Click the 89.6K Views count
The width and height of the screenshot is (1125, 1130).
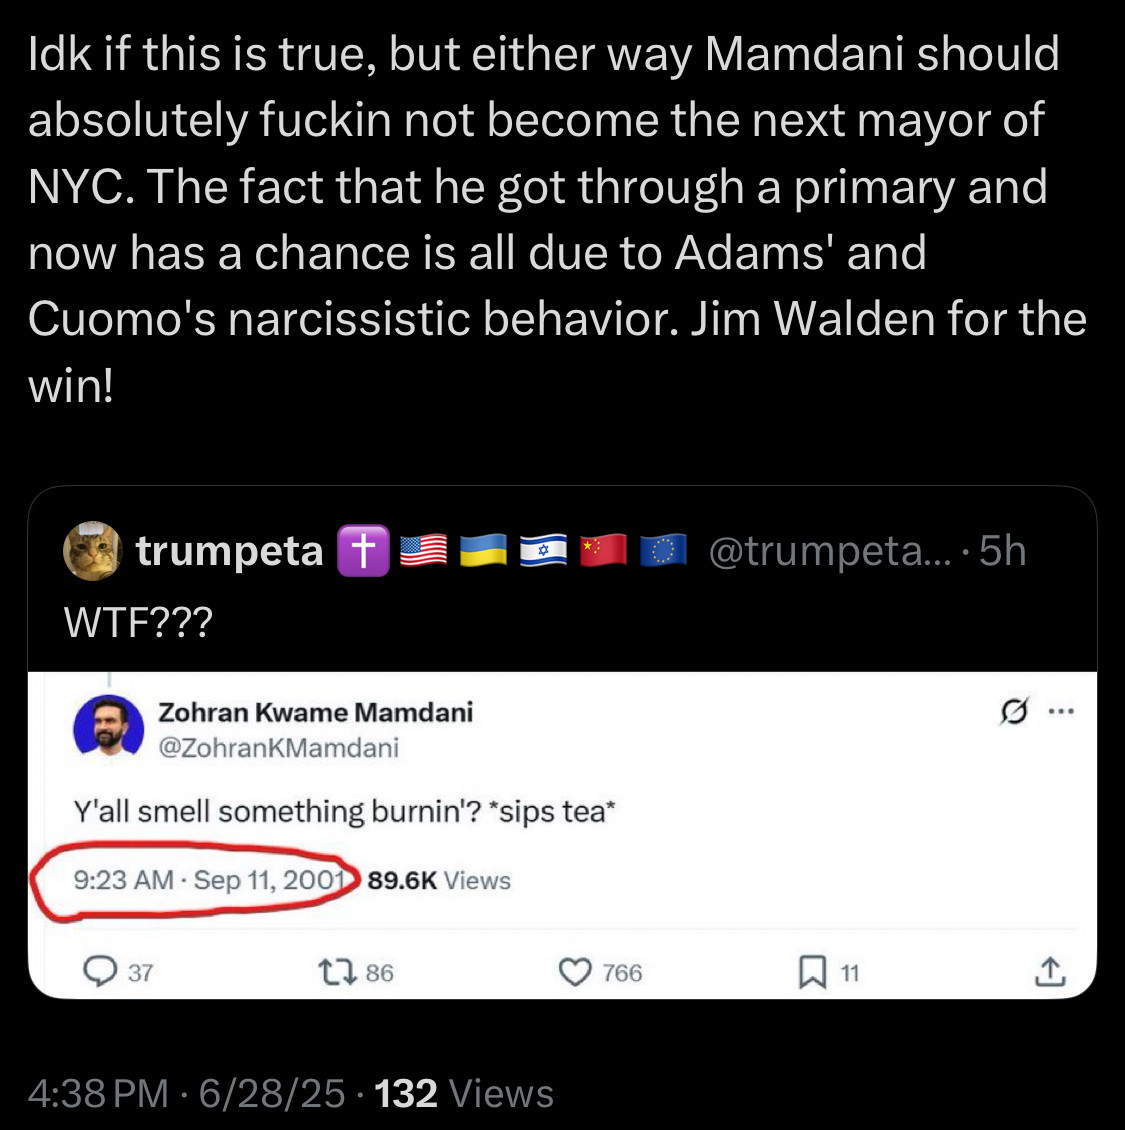click(439, 880)
